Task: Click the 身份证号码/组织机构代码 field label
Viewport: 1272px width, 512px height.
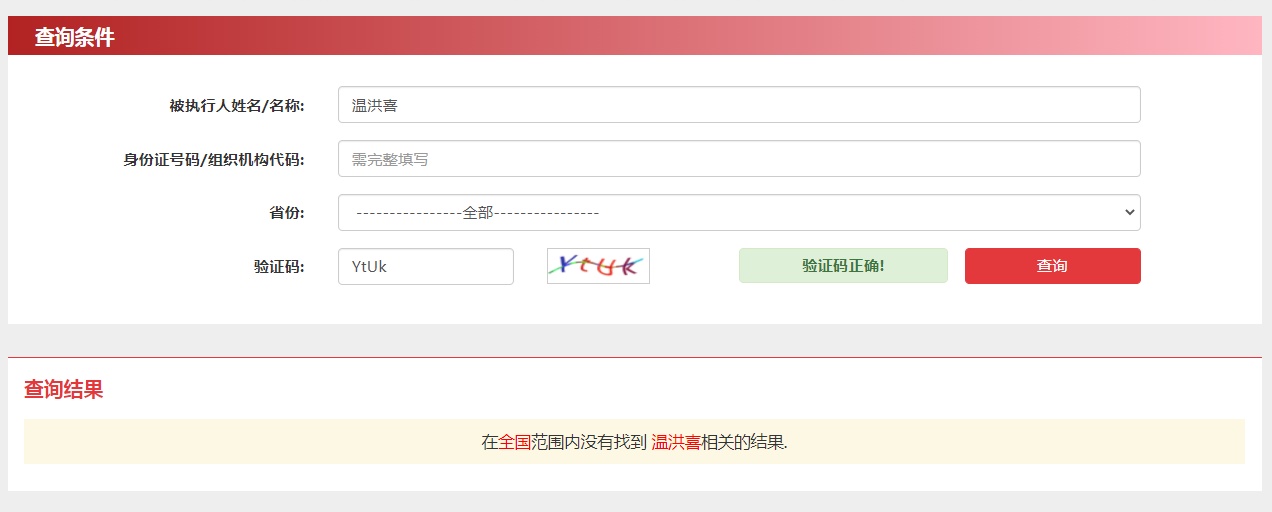Action: pos(214,159)
